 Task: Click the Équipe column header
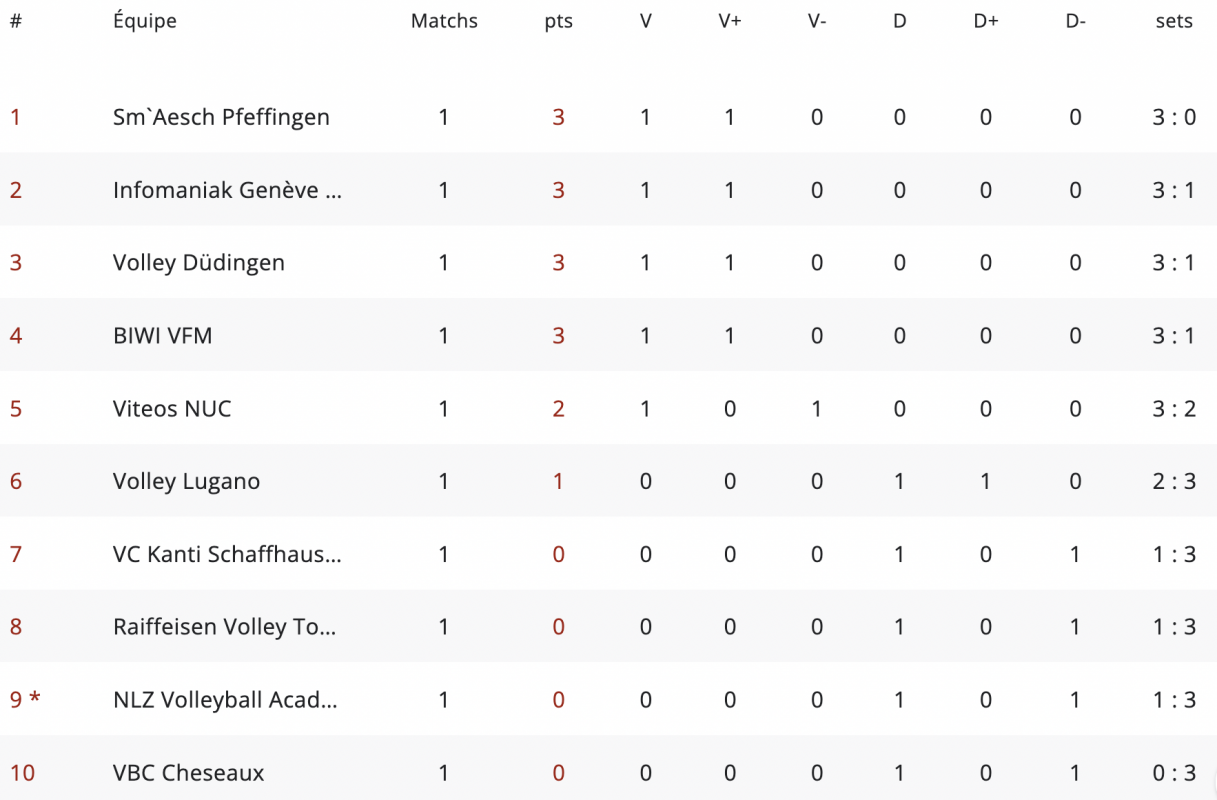[144, 21]
